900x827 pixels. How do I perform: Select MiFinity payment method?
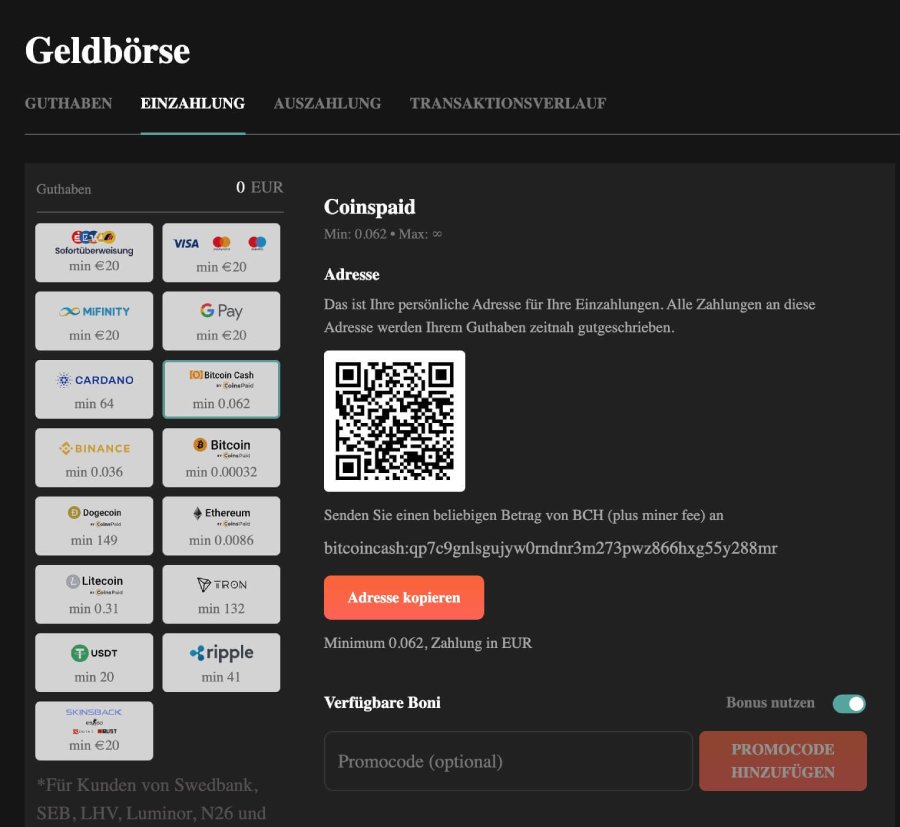[94, 321]
